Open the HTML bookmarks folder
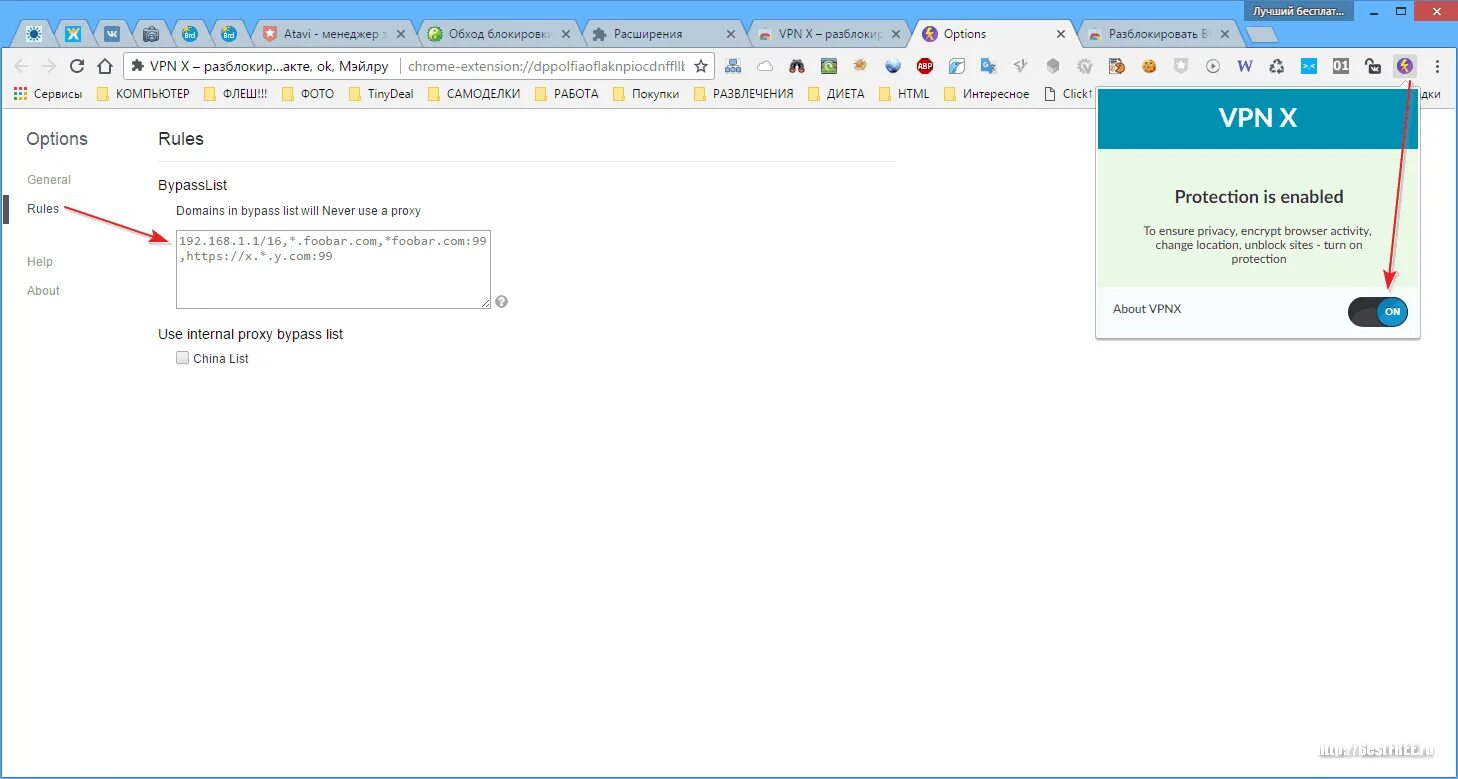The height and width of the screenshot is (779, 1458). [x=904, y=94]
